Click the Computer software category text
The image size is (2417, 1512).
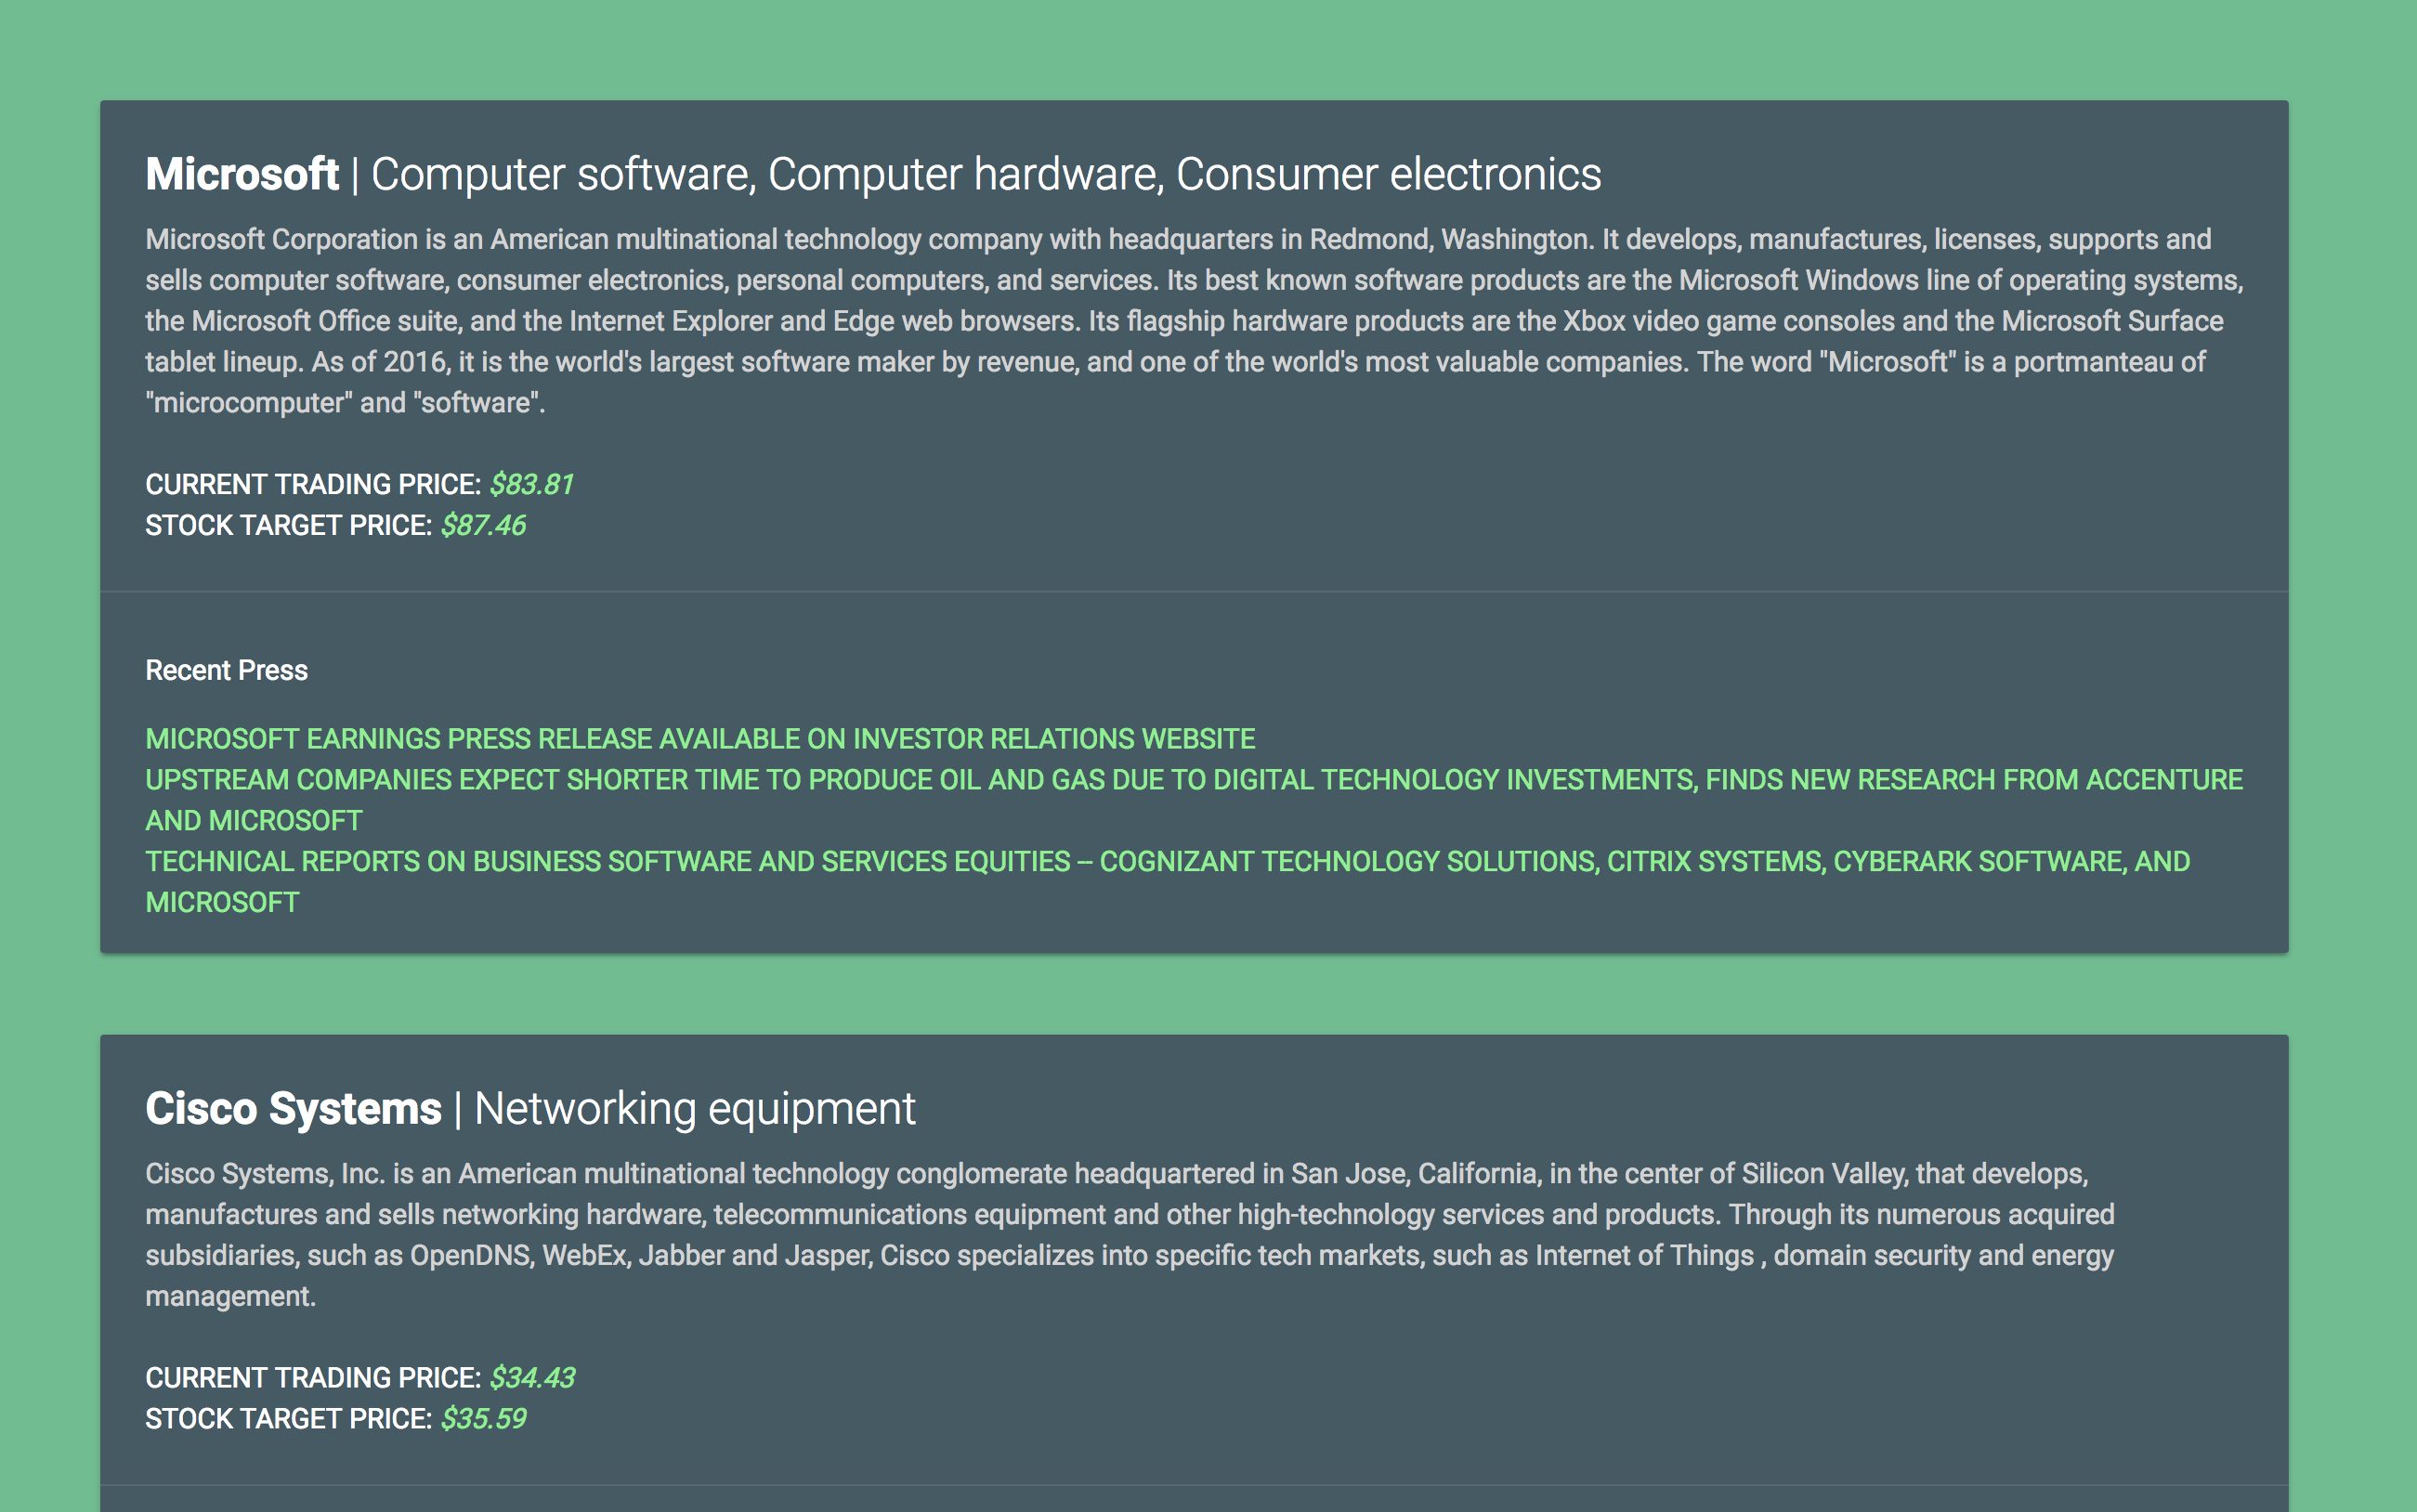click(562, 175)
